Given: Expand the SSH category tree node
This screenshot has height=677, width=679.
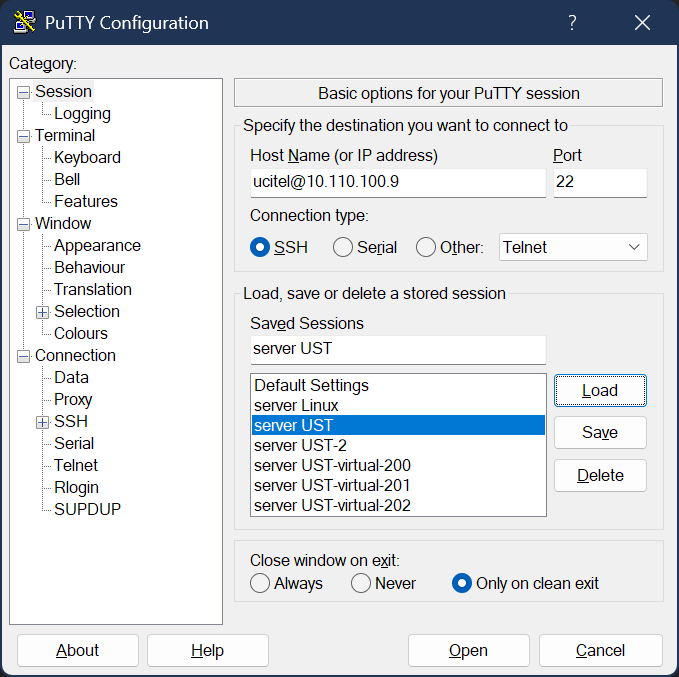Looking at the screenshot, I should click(x=43, y=422).
